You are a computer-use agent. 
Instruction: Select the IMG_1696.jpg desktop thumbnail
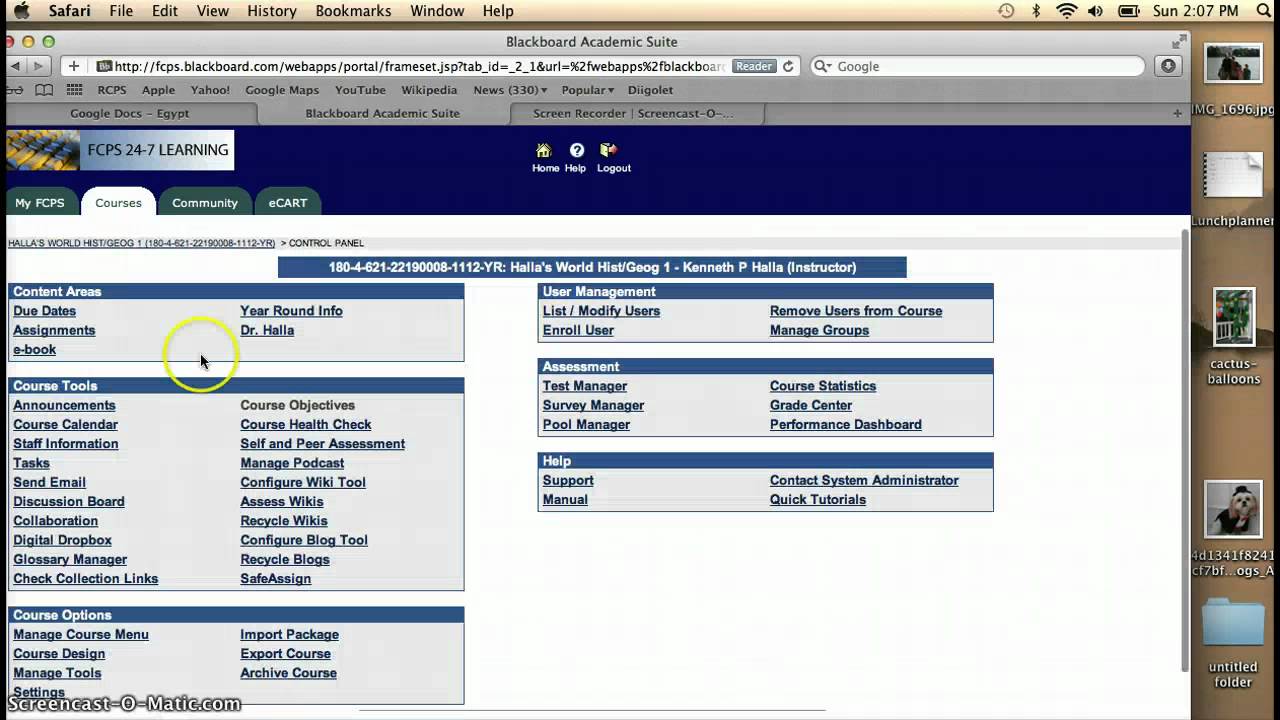pyautogui.click(x=1233, y=64)
